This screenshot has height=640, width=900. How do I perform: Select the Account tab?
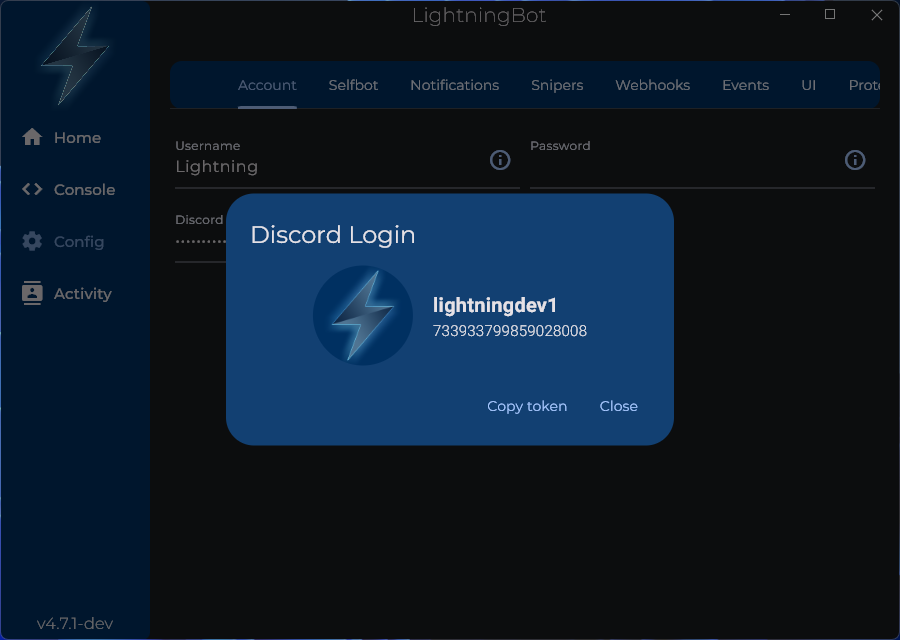coord(267,85)
